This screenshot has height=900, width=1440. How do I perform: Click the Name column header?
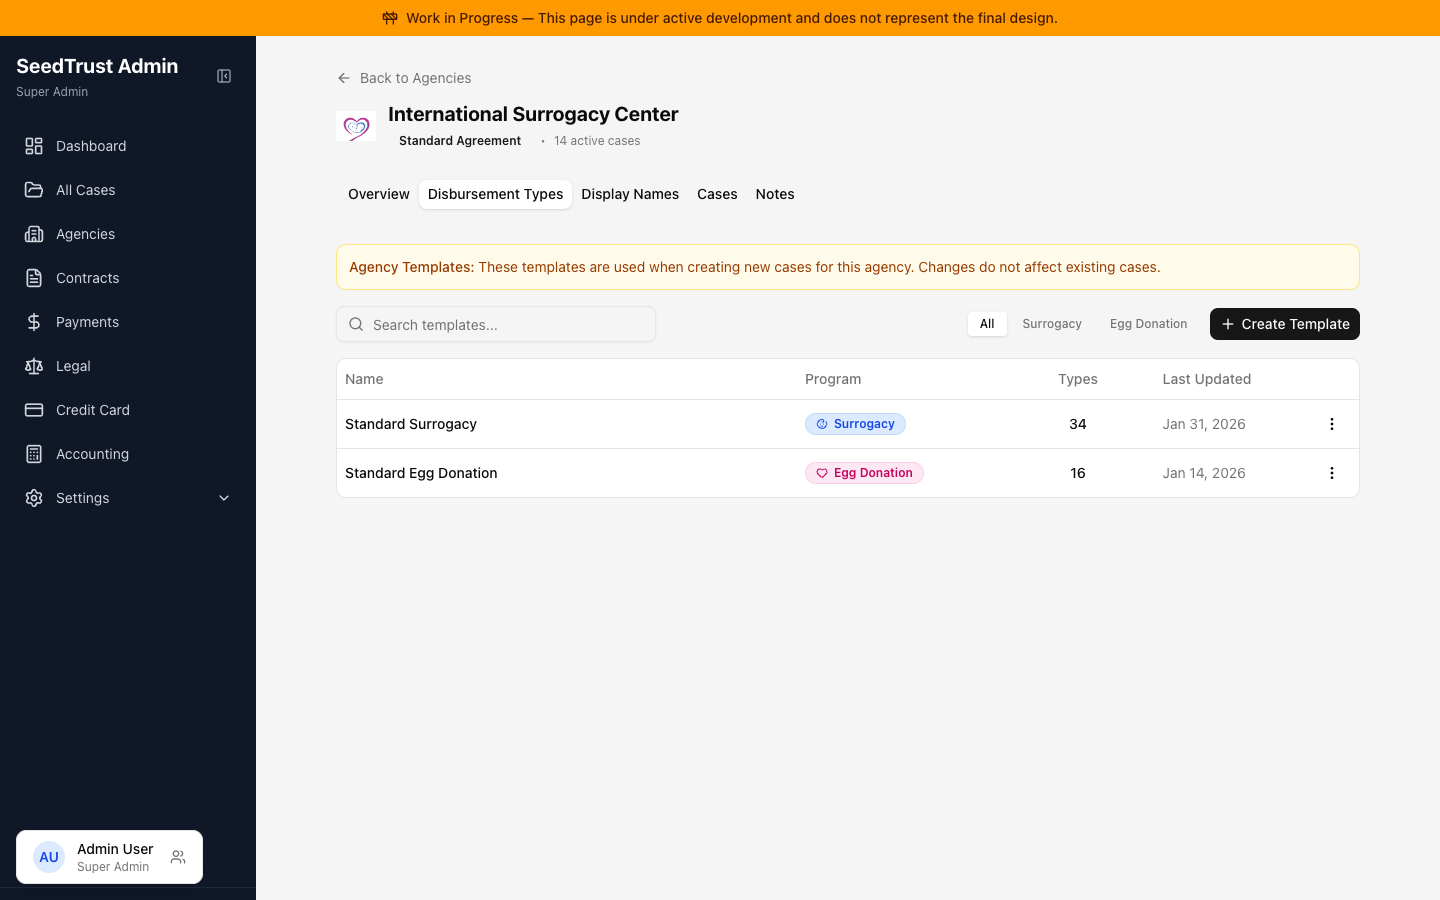(364, 379)
